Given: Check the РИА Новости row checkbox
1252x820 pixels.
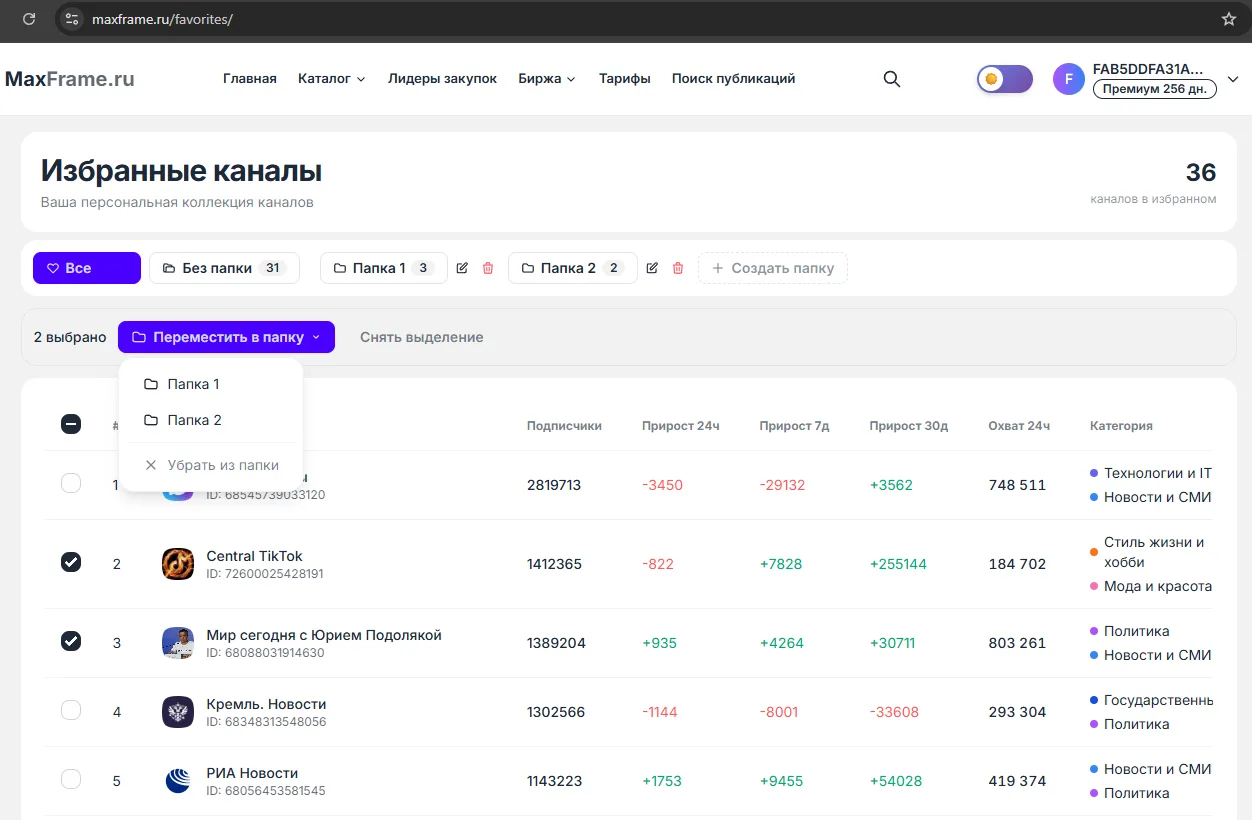Looking at the screenshot, I should (x=71, y=779).
